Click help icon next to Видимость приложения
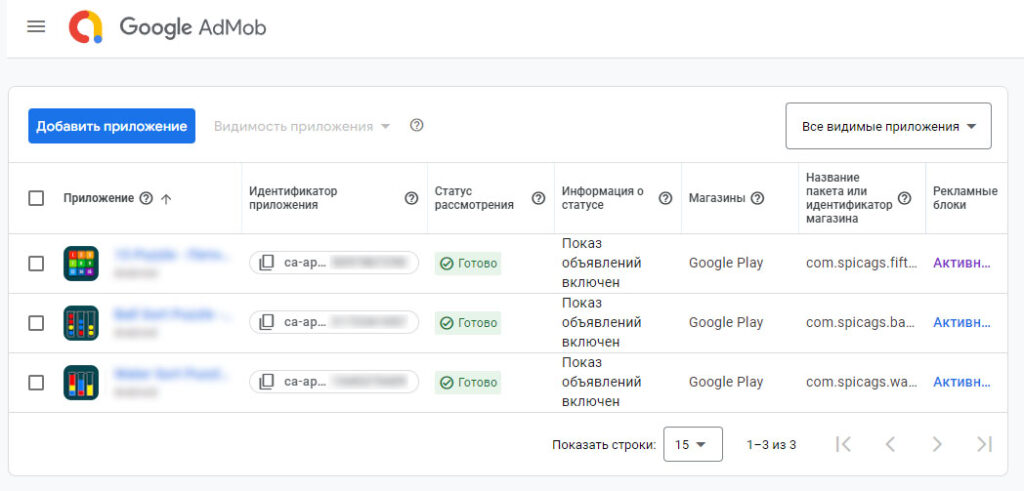The image size is (1024, 491). 417,126
